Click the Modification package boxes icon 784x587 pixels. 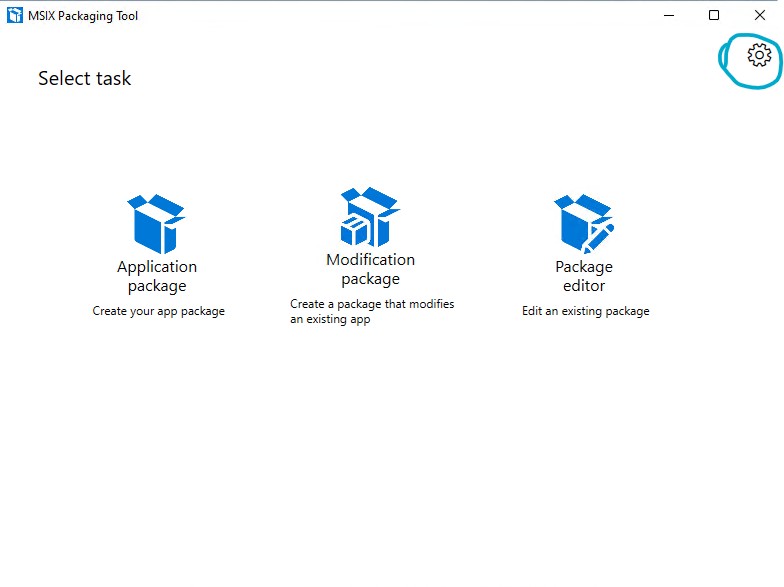coord(370,217)
